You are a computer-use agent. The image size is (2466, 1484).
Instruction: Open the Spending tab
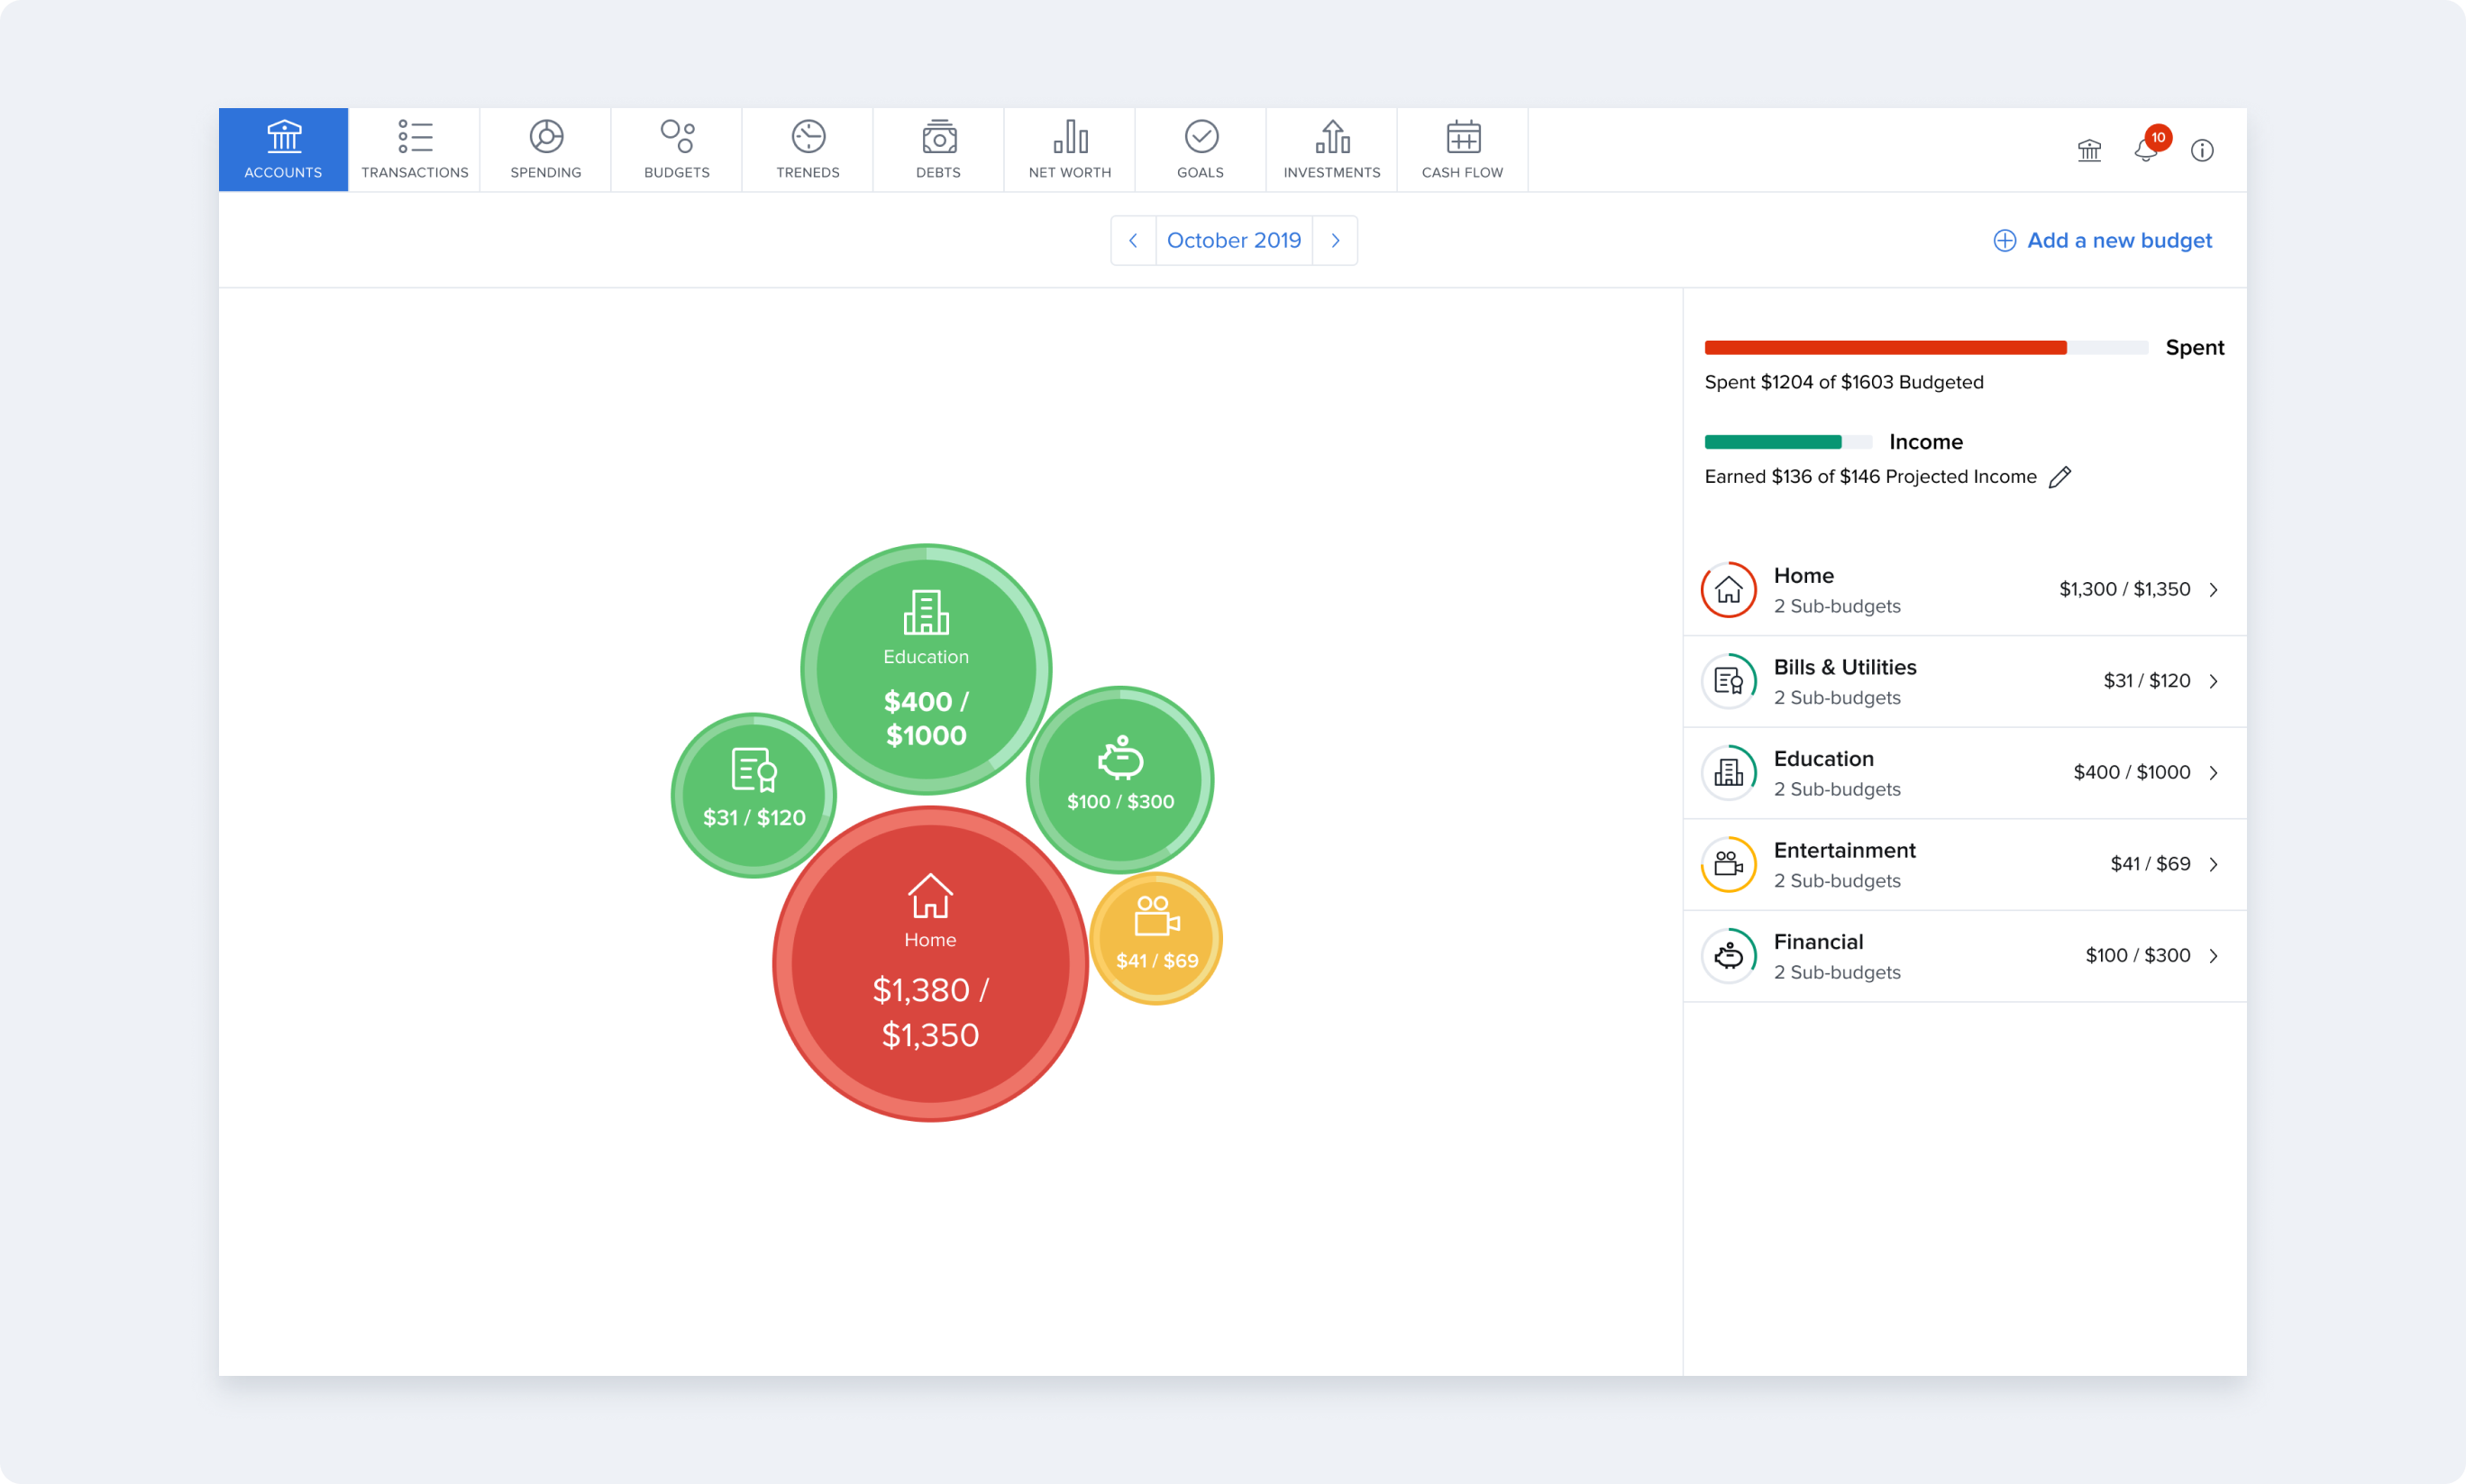pyautogui.click(x=545, y=149)
